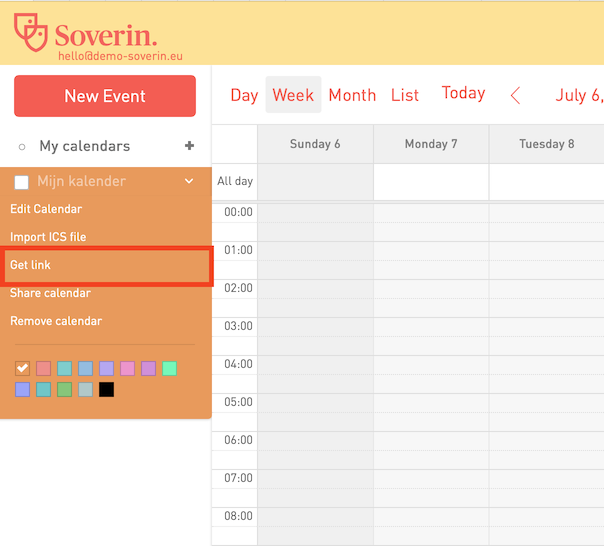Click the 01:00 time label

[x=238, y=250]
